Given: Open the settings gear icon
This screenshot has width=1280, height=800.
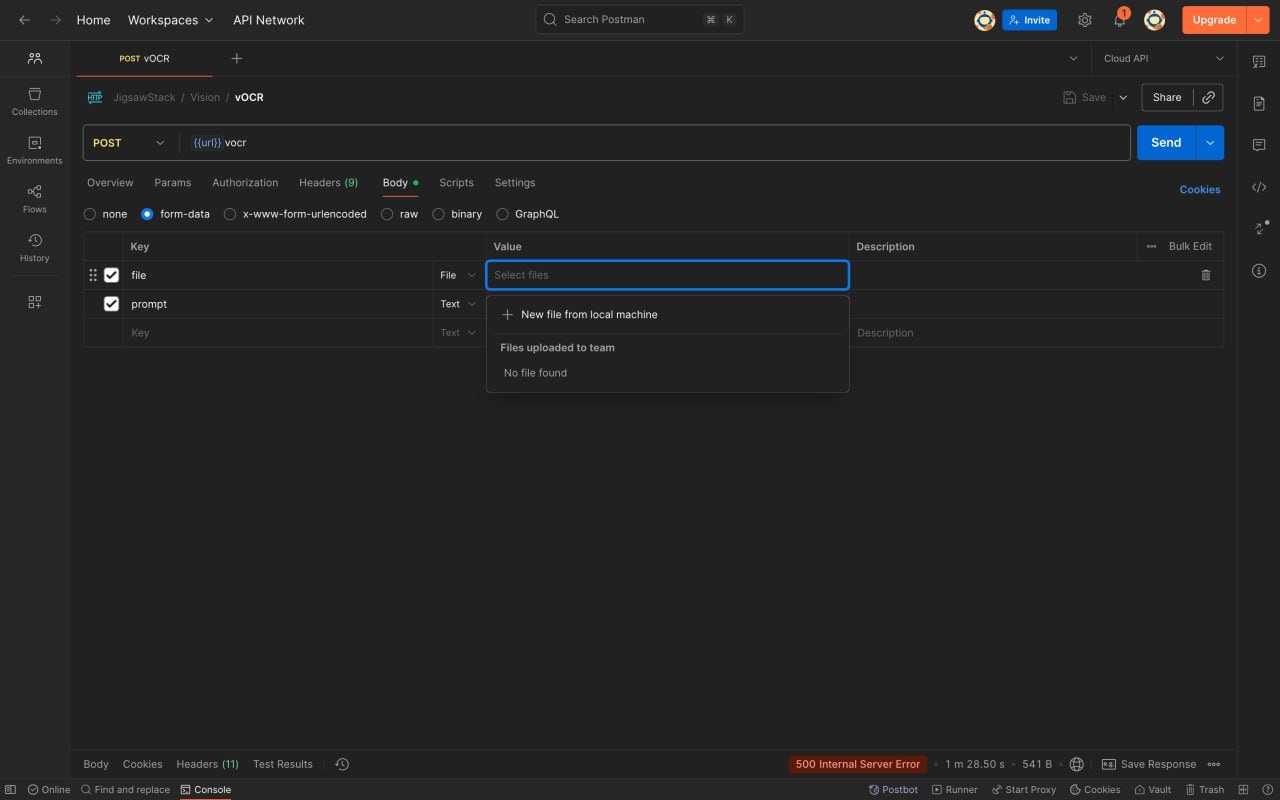Looking at the screenshot, I should [x=1085, y=20].
